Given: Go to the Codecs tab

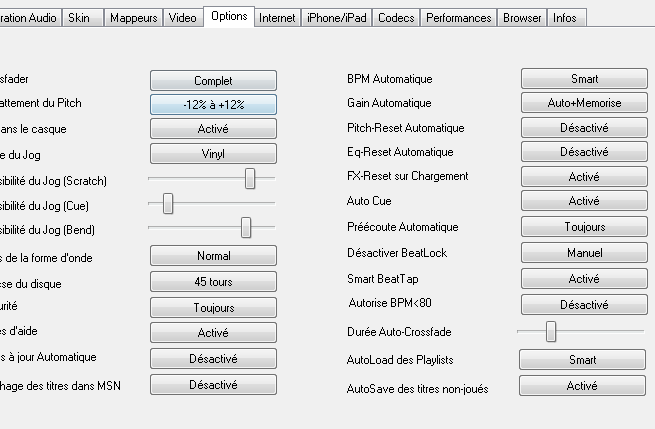Looking at the screenshot, I should pyautogui.click(x=396, y=18).
